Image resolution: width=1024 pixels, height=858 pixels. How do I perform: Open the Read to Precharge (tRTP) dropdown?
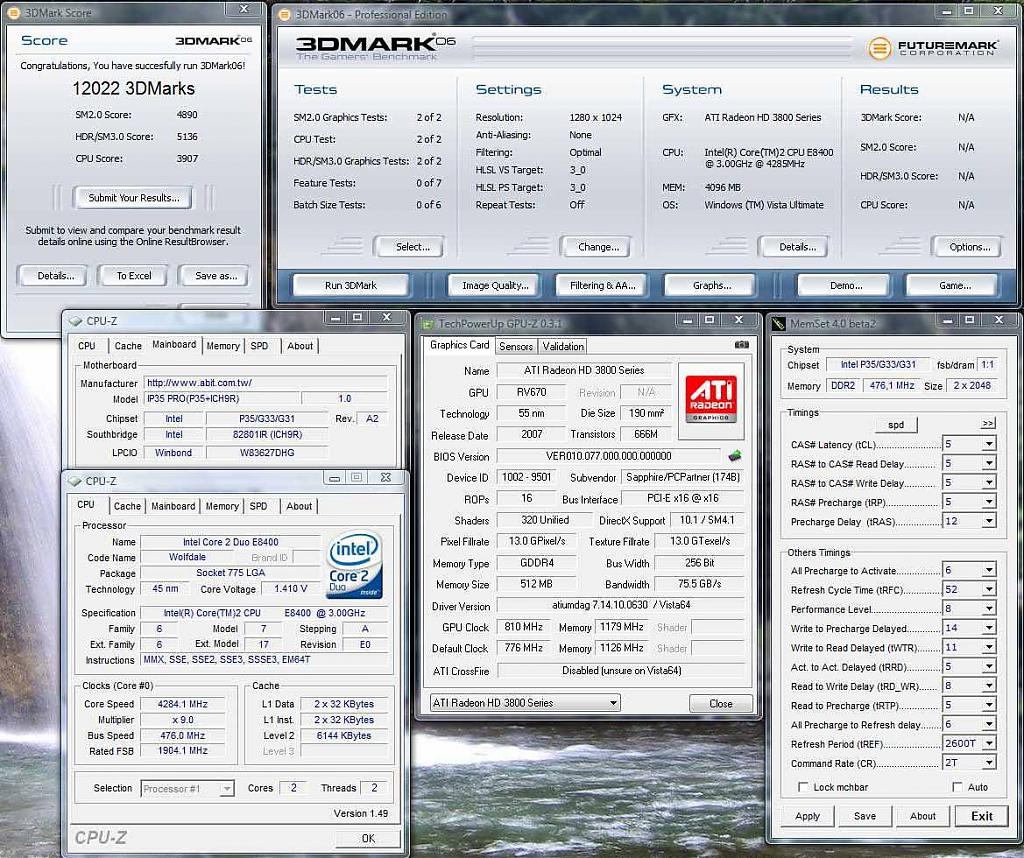coord(989,705)
